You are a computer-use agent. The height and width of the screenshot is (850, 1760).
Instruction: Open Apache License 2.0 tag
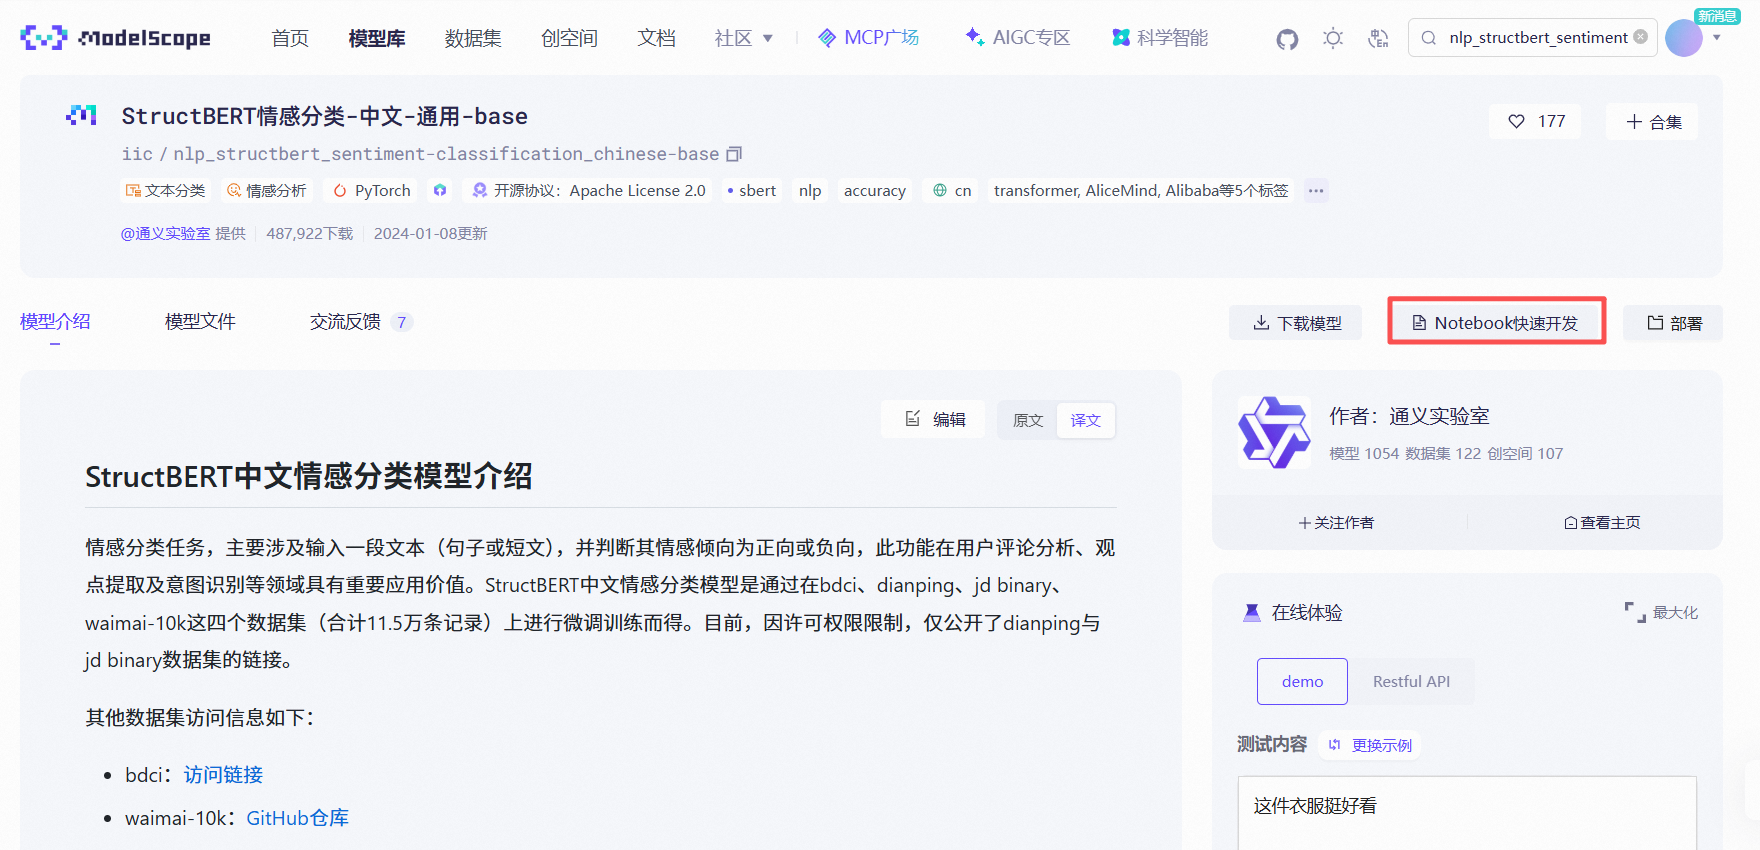pos(589,190)
